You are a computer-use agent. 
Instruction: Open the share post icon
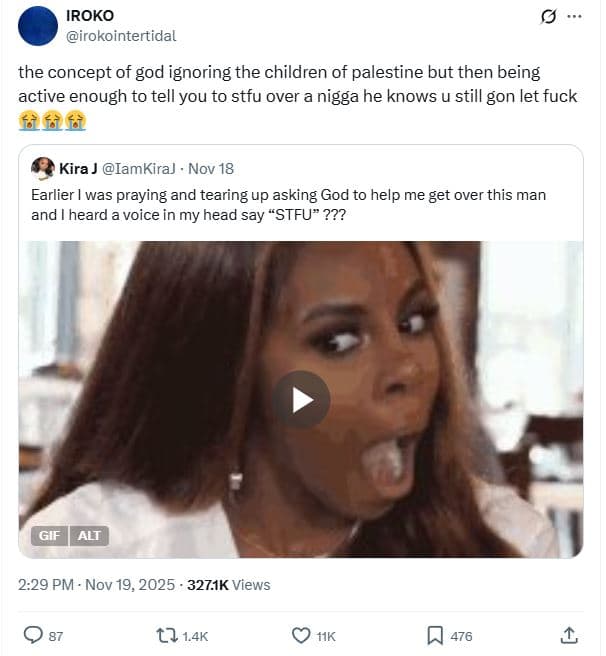[x=569, y=635]
